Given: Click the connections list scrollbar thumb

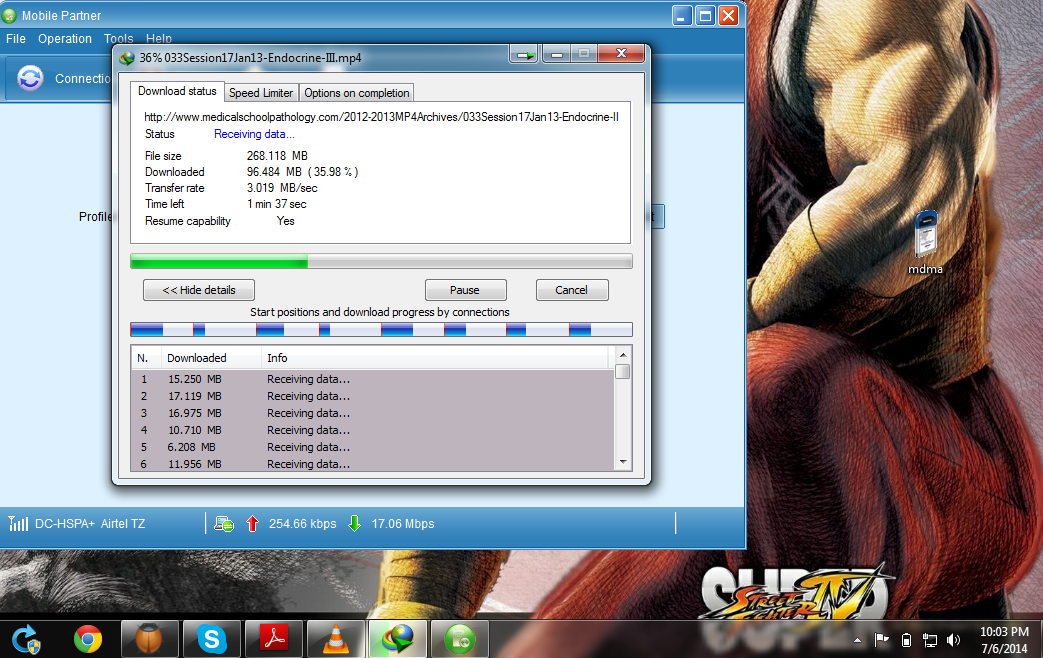Looking at the screenshot, I should (x=623, y=371).
